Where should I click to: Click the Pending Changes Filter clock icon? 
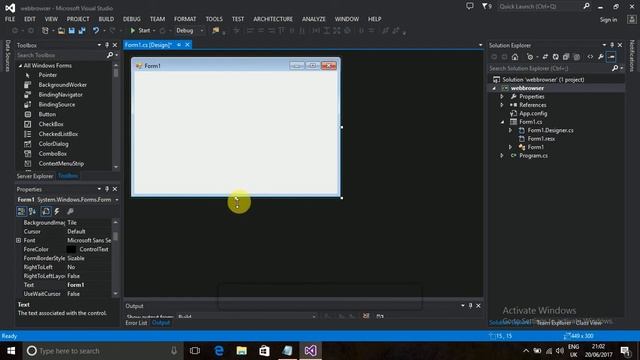(x=530, y=57)
